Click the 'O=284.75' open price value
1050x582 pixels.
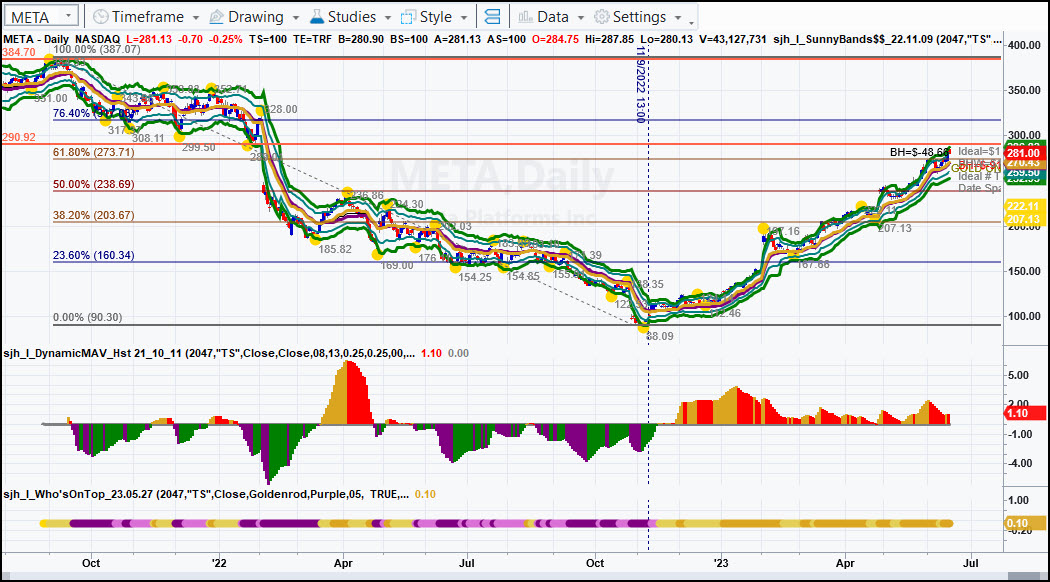click(x=555, y=40)
